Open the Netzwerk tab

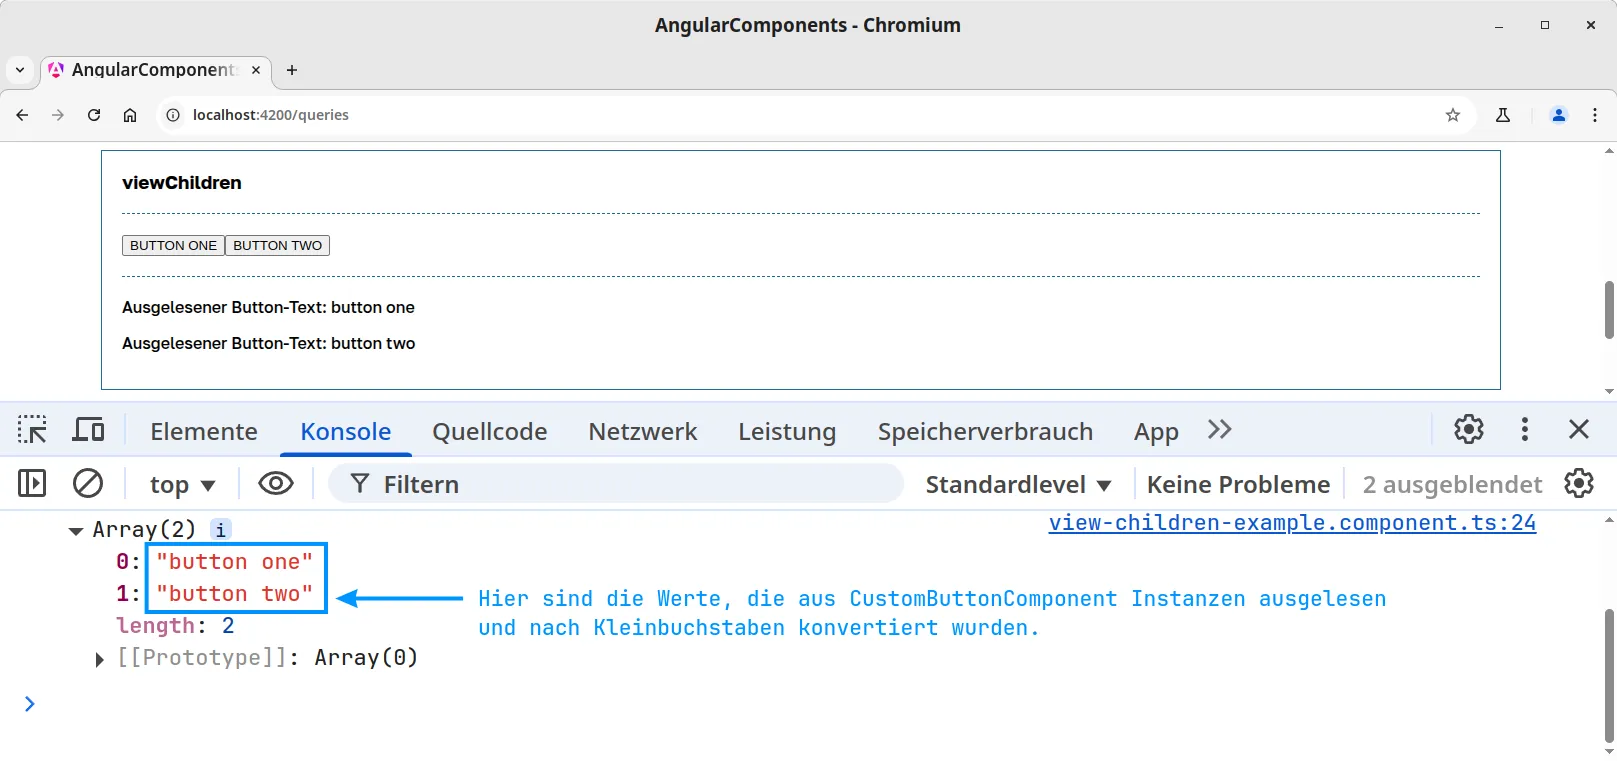click(x=643, y=431)
